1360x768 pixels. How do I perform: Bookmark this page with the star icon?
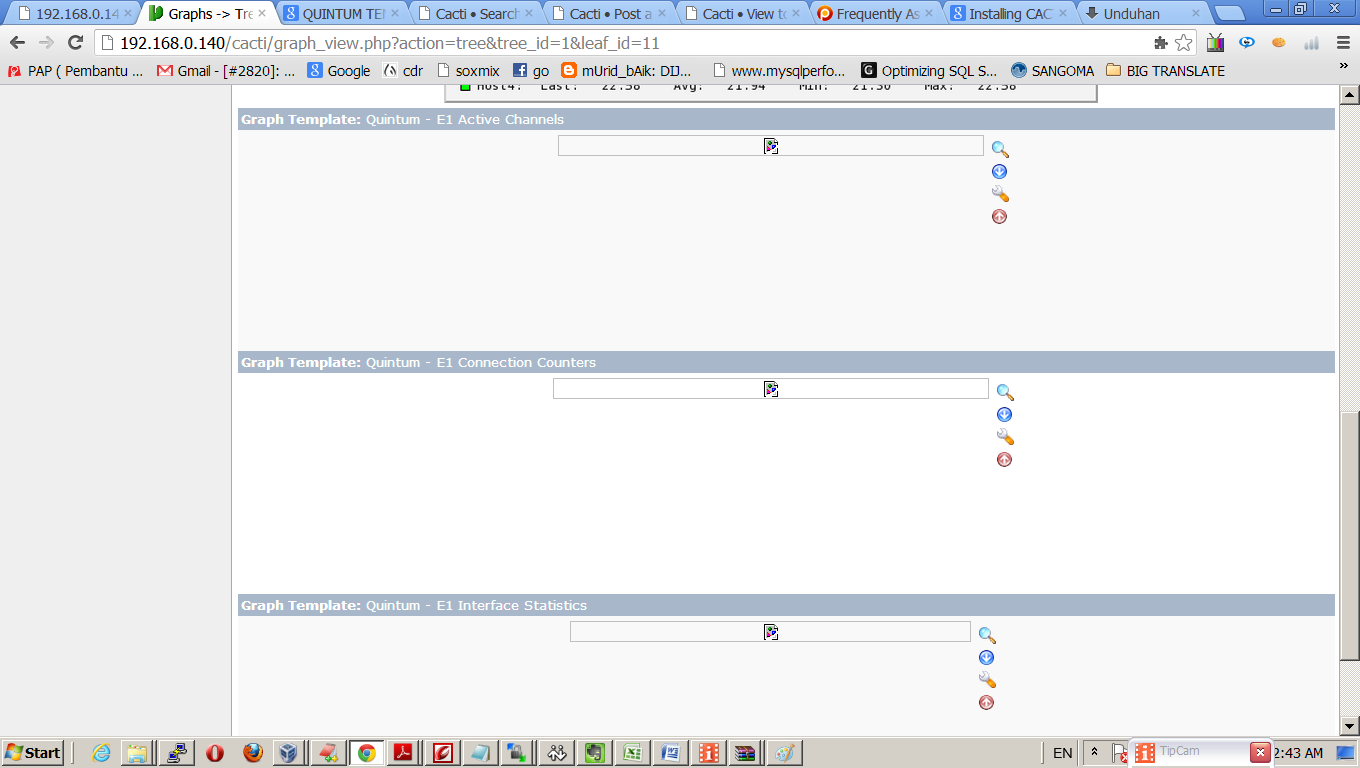pos(1183,43)
